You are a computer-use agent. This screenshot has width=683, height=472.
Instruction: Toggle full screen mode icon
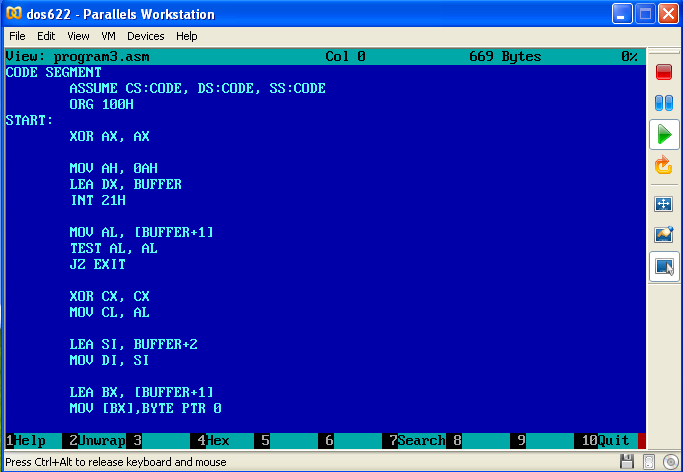coord(663,204)
